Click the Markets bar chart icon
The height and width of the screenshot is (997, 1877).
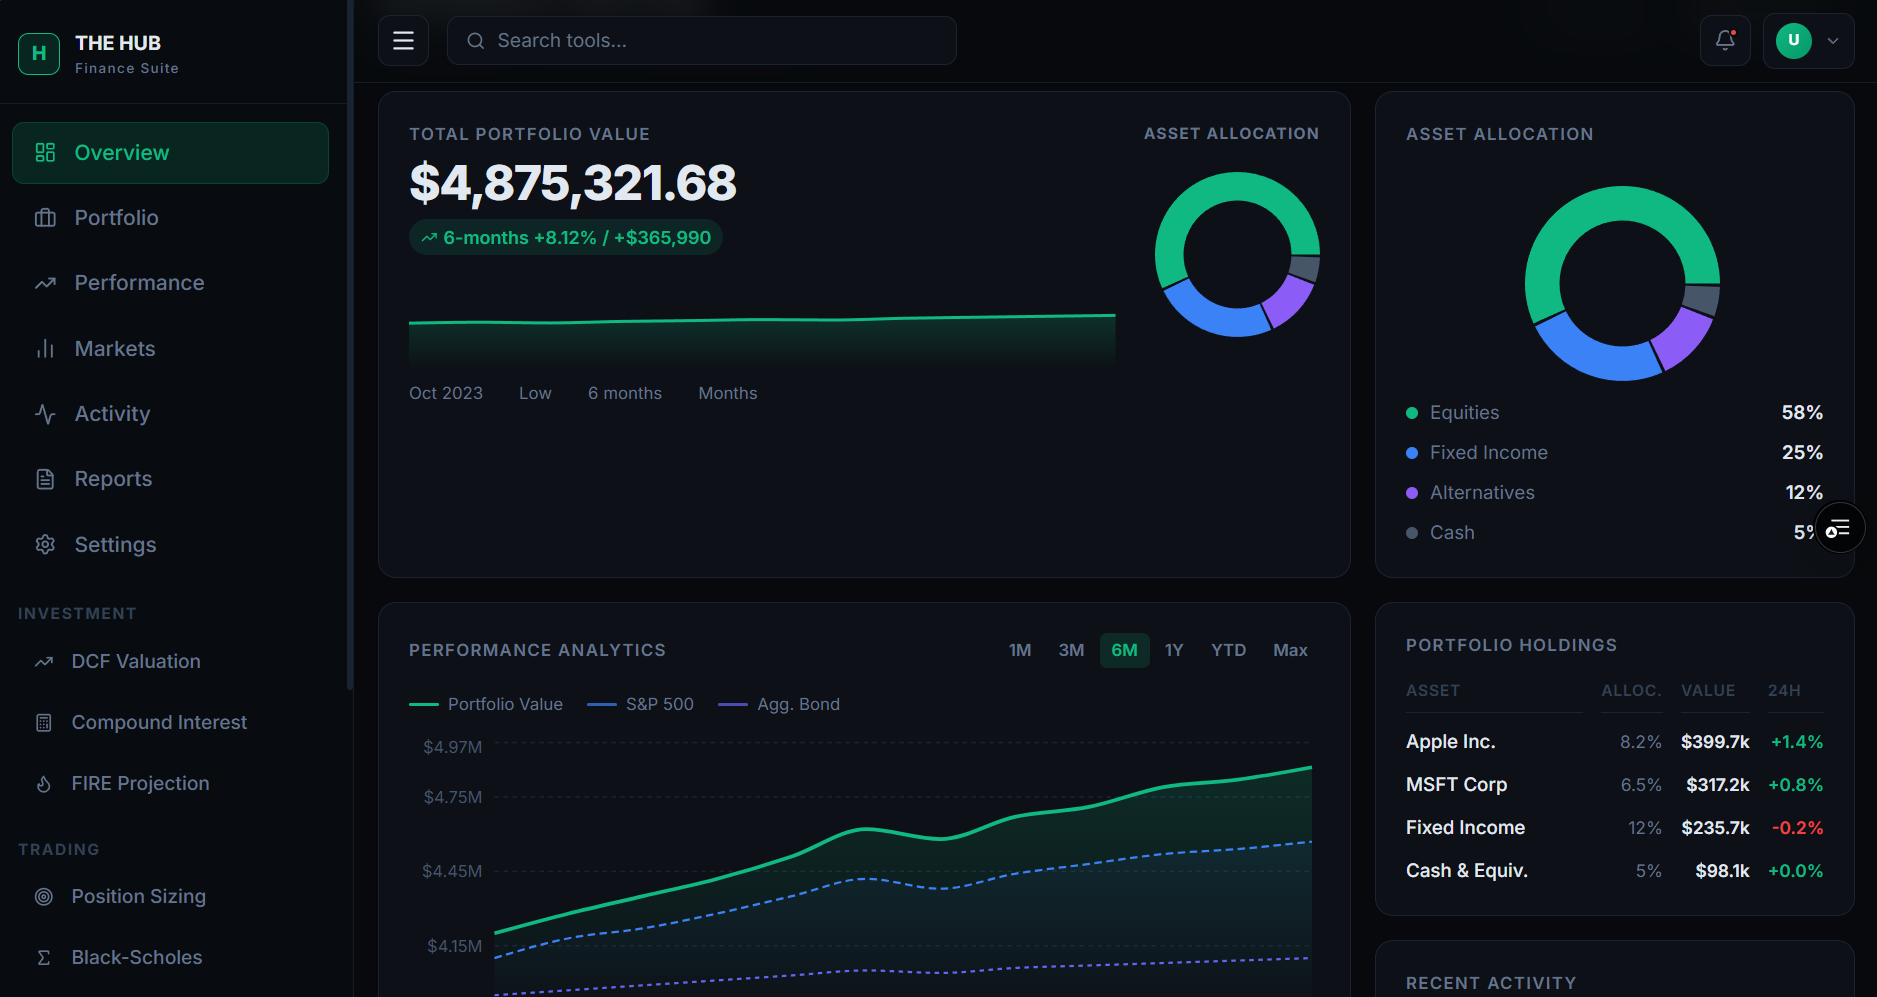(45, 349)
